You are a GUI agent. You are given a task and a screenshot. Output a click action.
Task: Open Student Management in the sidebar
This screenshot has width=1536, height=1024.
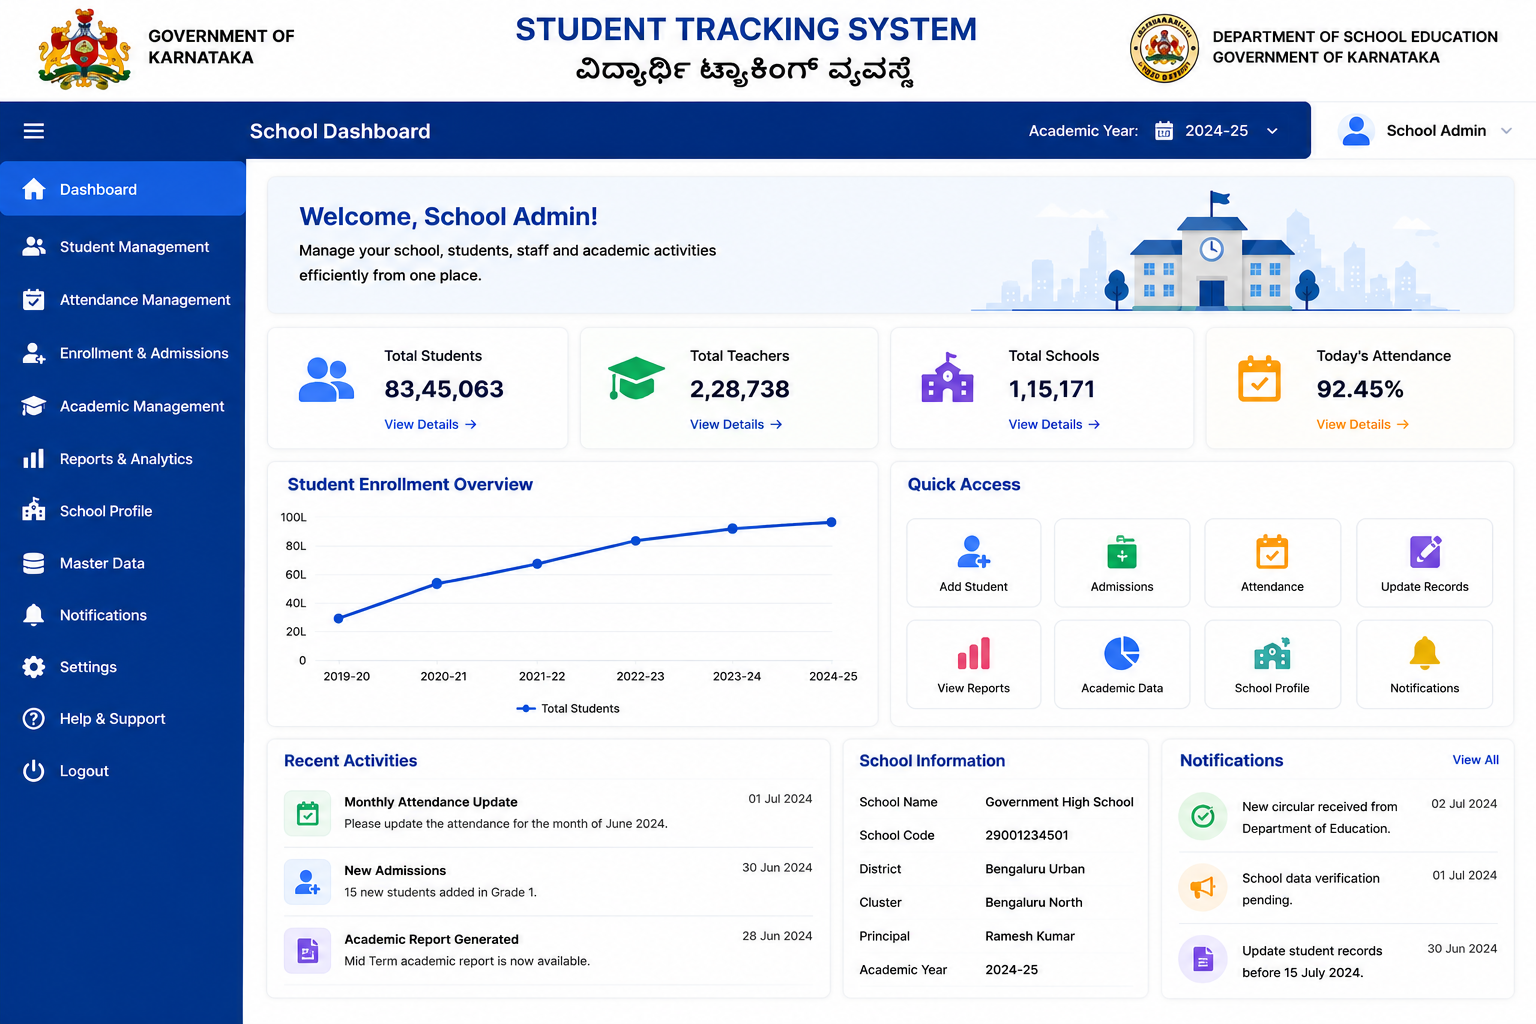tap(123, 247)
